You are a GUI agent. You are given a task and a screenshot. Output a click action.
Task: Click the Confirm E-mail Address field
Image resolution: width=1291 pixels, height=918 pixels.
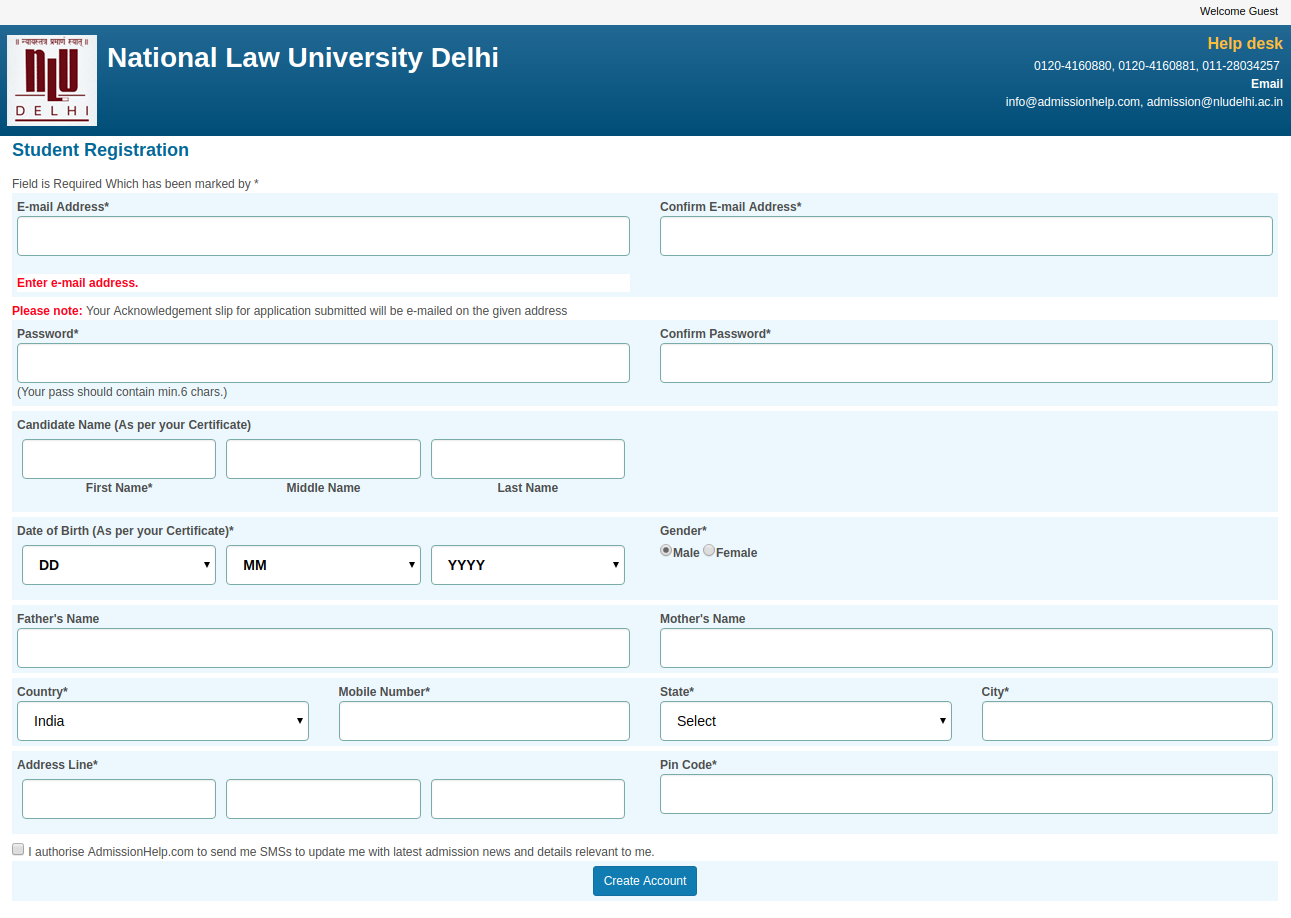[x=965, y=235]
